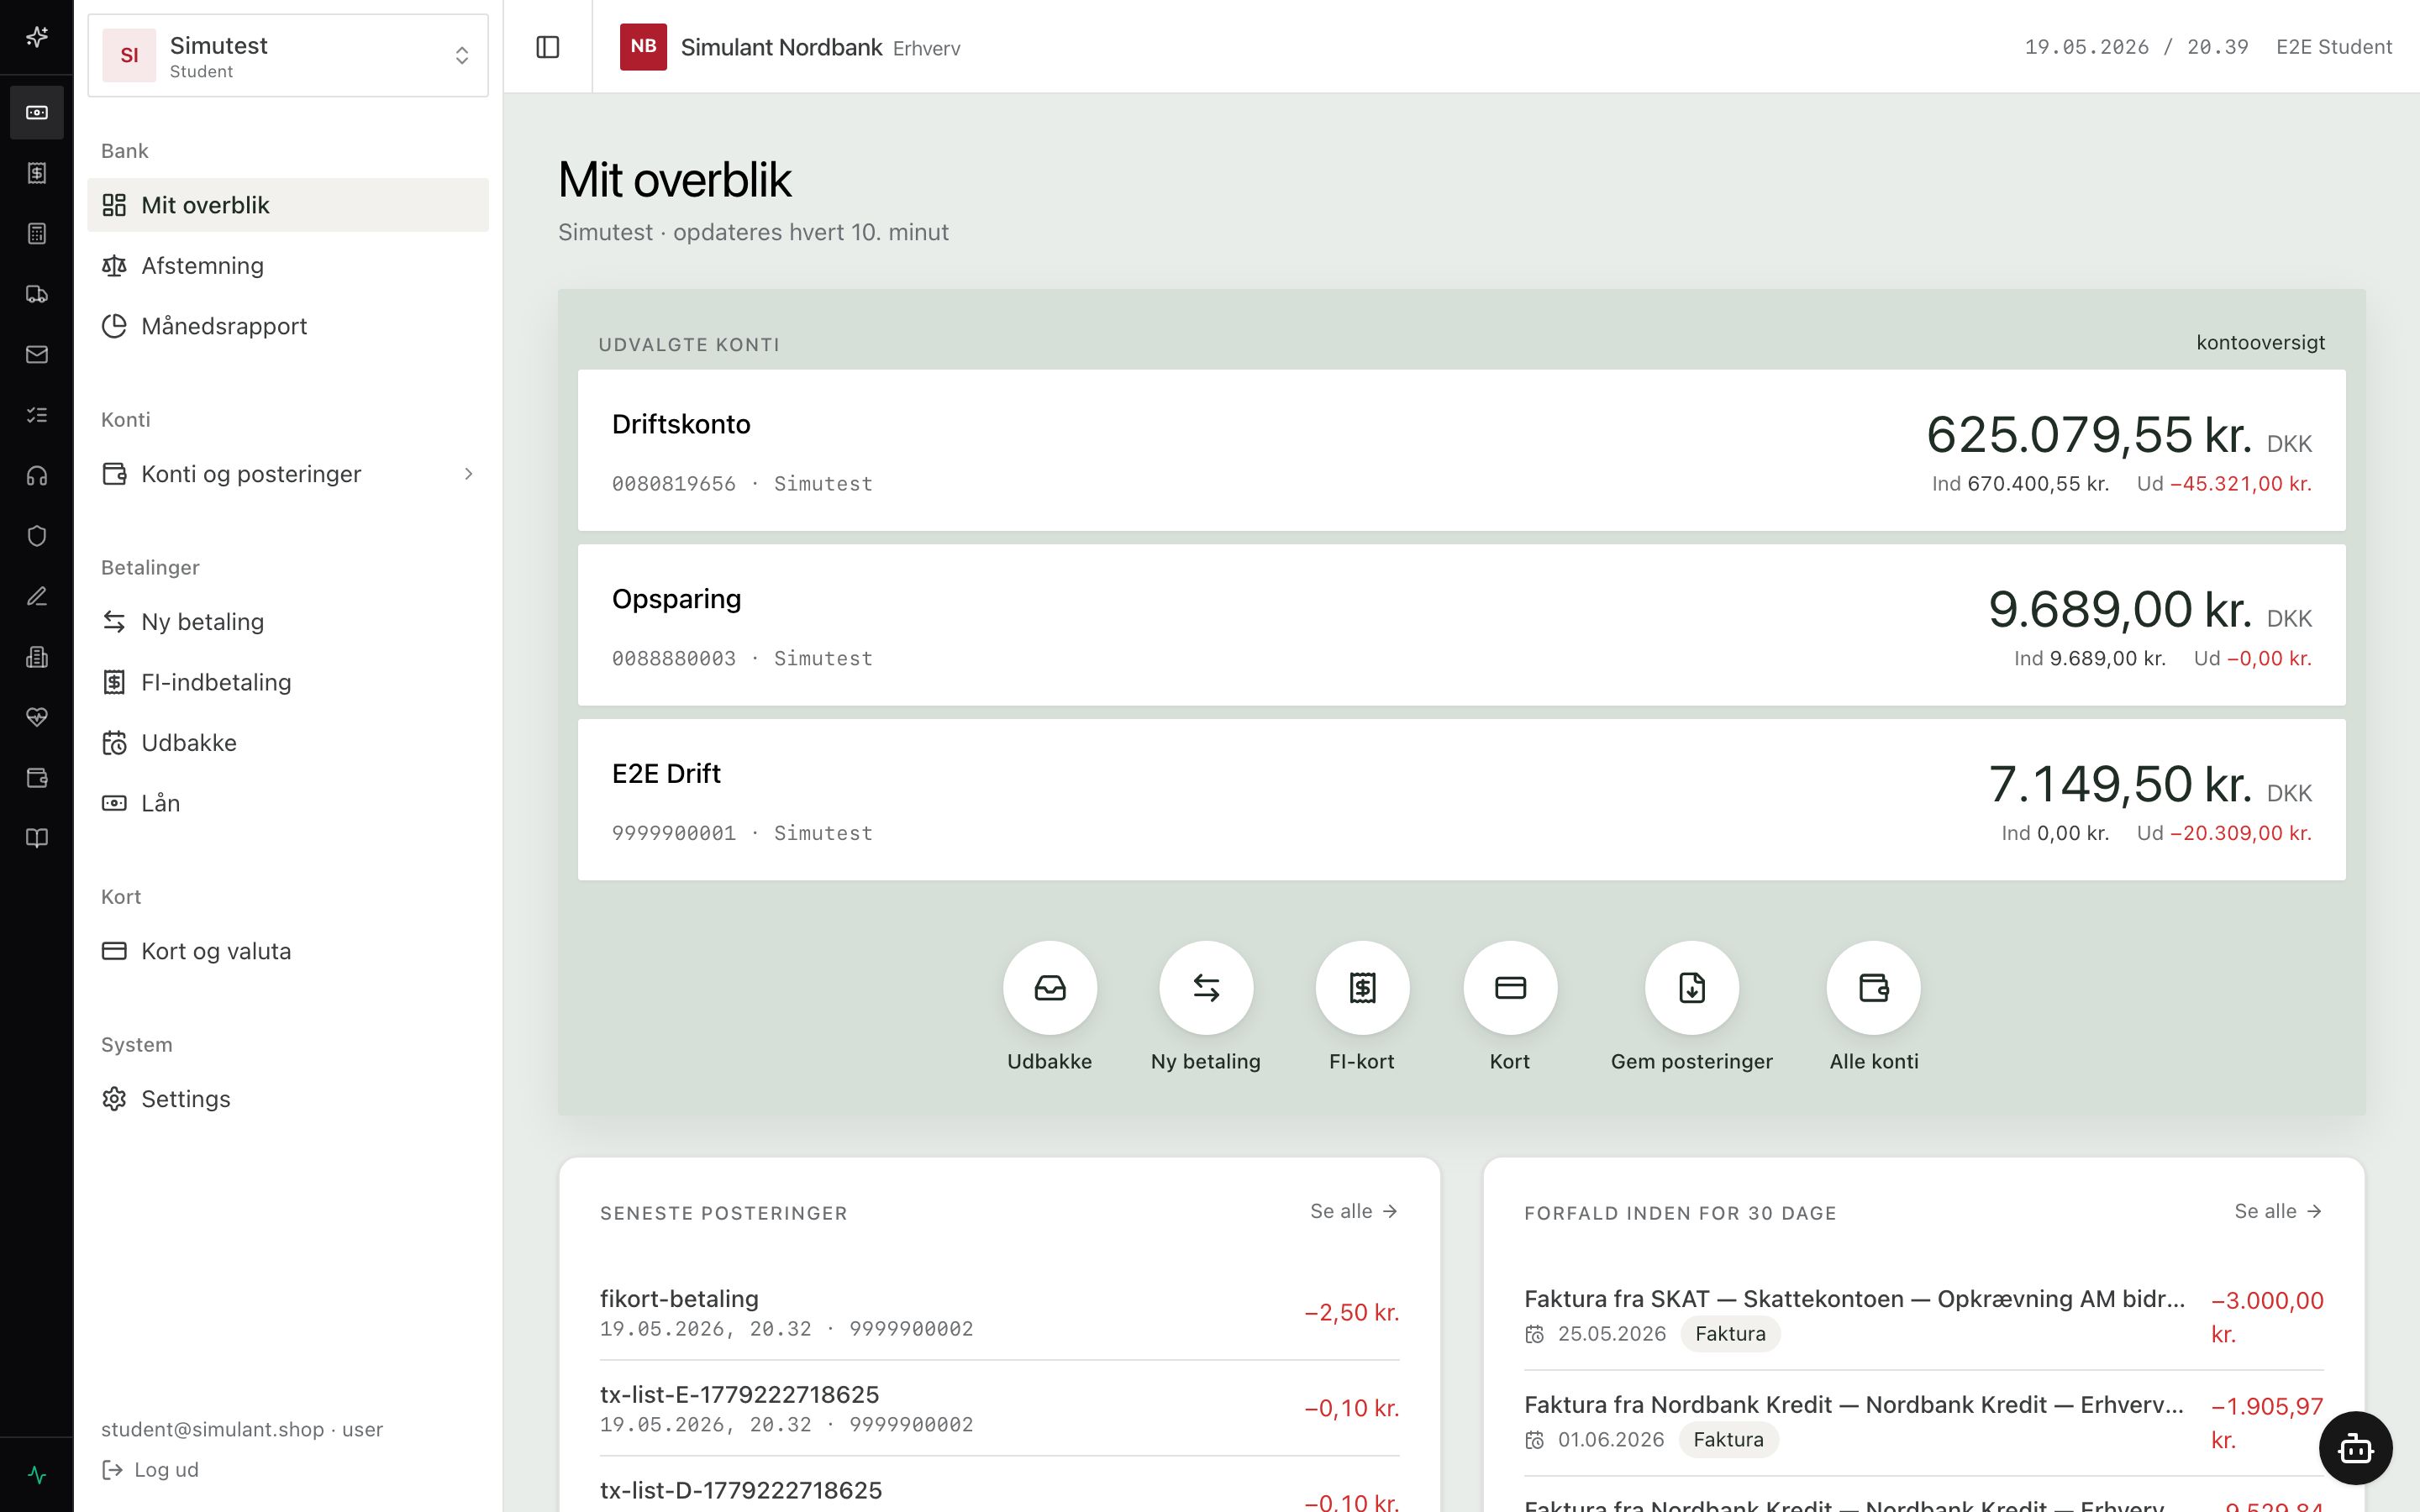
Task: Open the open-book icon in left rail
Action: pyautogui.click(x=37, y=838)
